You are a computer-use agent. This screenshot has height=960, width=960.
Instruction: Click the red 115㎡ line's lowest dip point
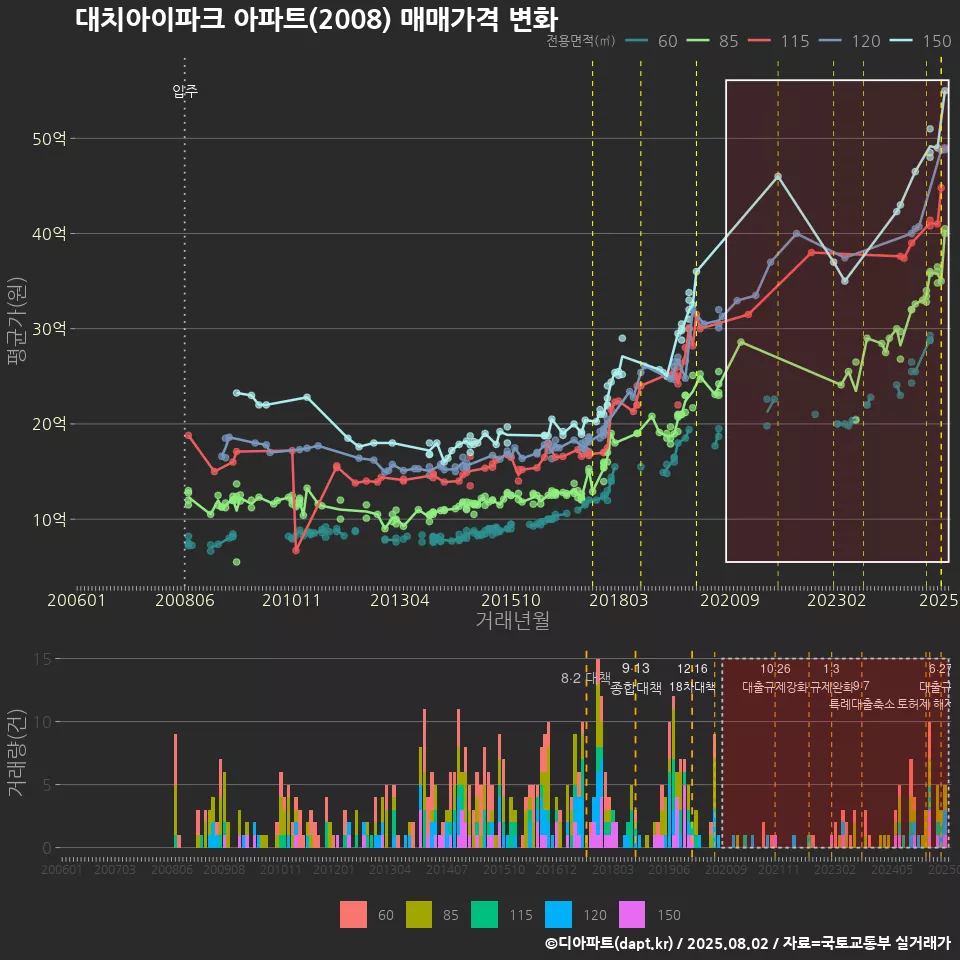(296, 550)
